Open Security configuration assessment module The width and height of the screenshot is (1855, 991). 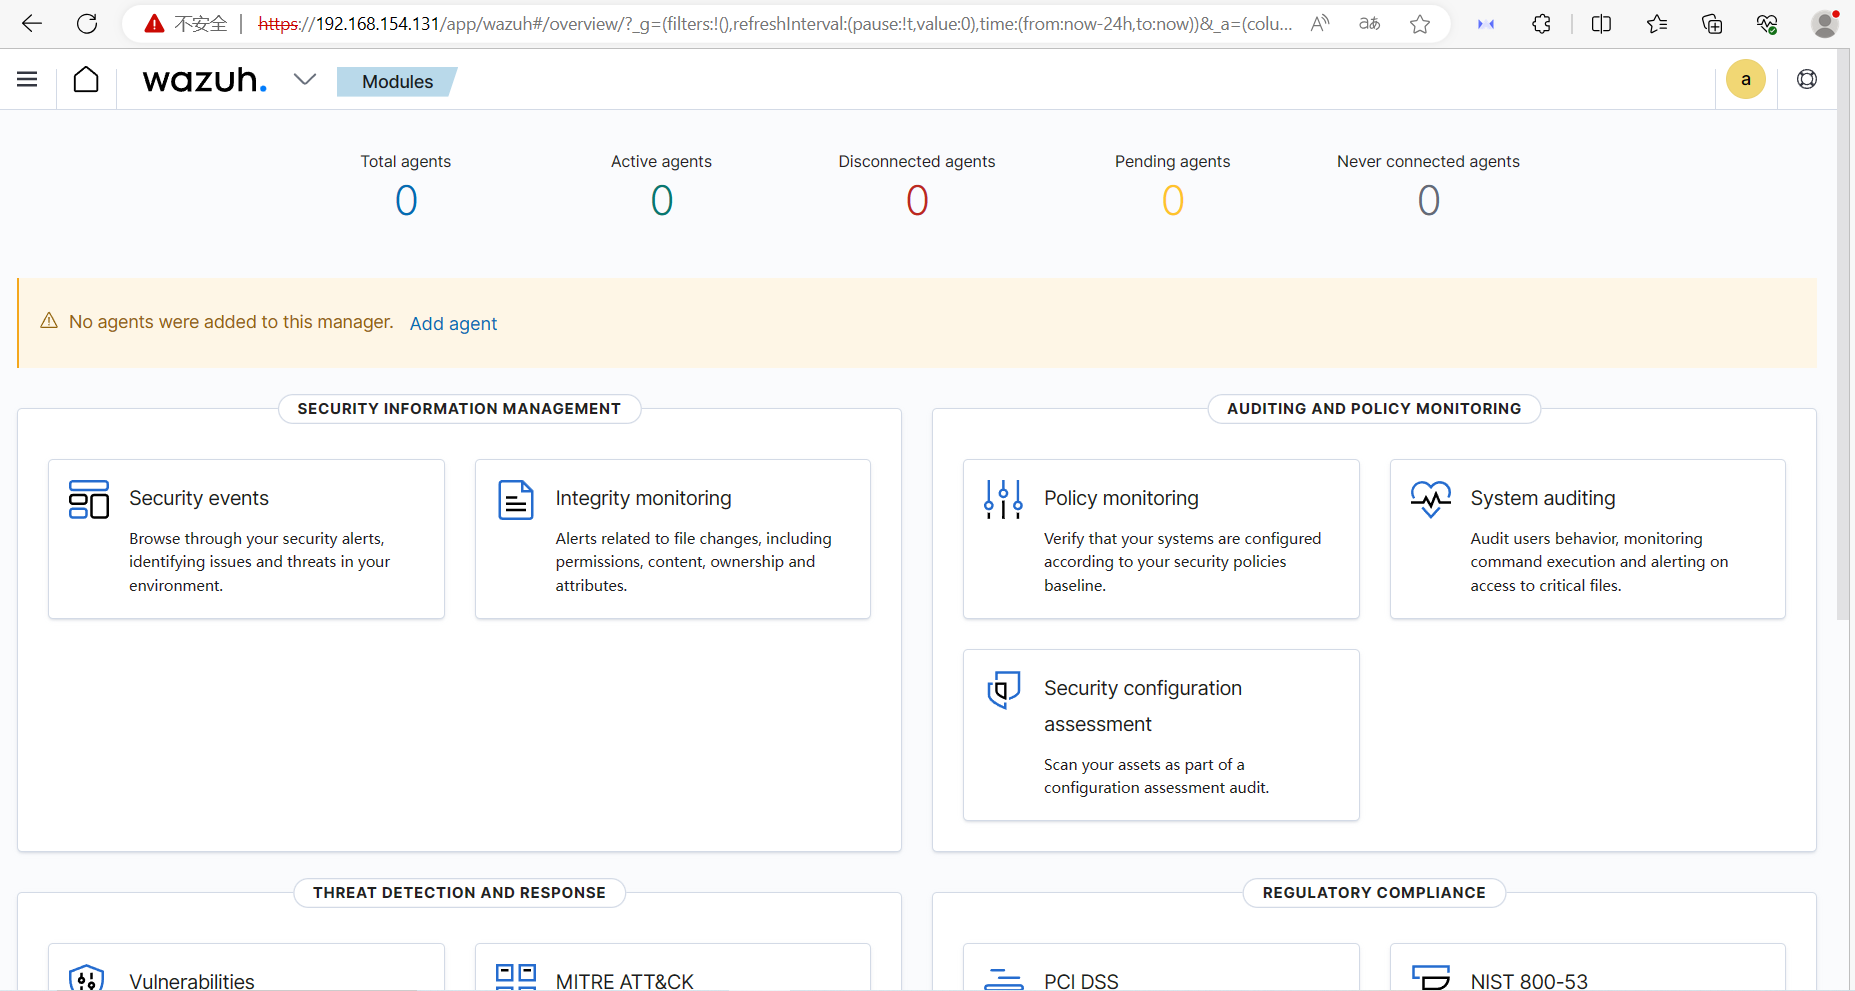(1161, 735)
